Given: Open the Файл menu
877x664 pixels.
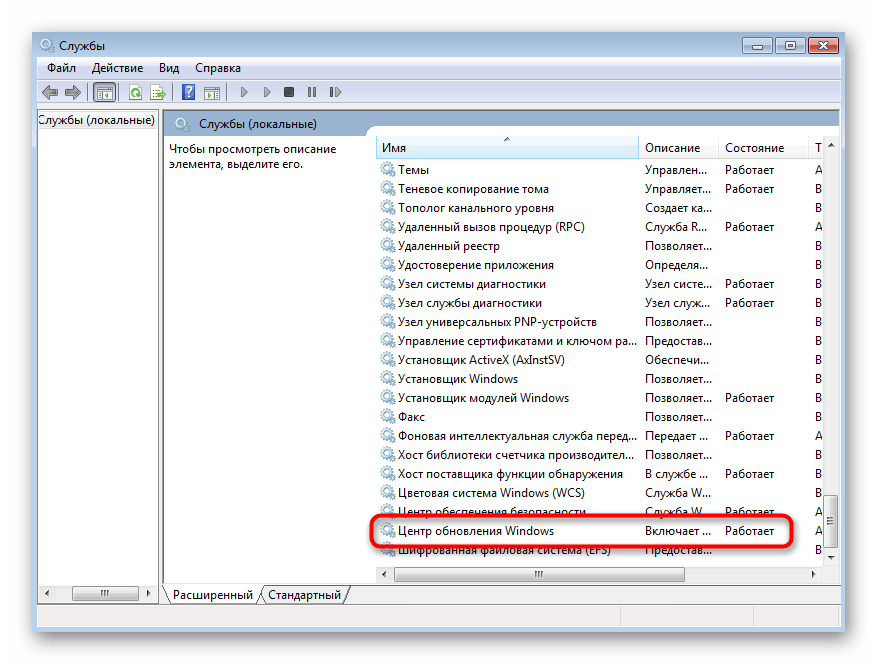Looking at the screenshot, I should coord(62,68).
